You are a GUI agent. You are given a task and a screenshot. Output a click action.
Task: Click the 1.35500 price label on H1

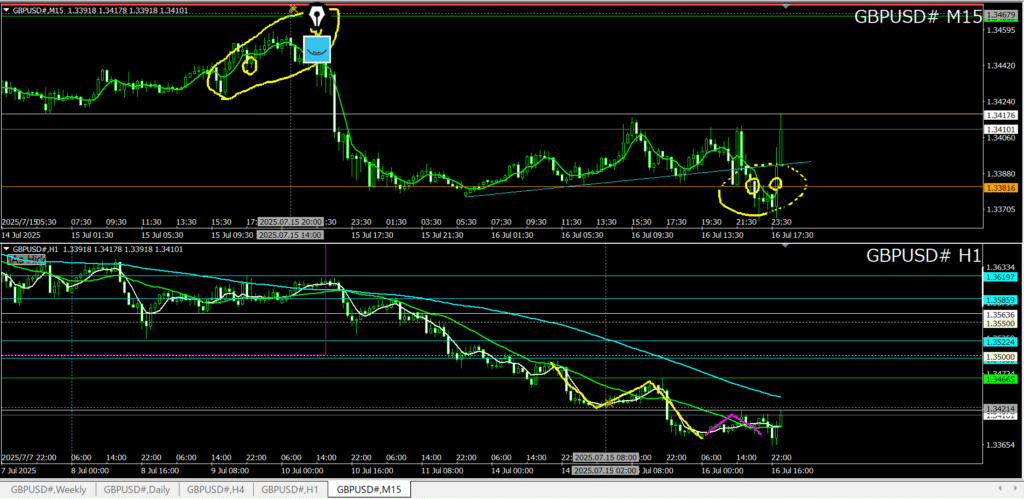pyautogui.click(x=1000, y=323)
